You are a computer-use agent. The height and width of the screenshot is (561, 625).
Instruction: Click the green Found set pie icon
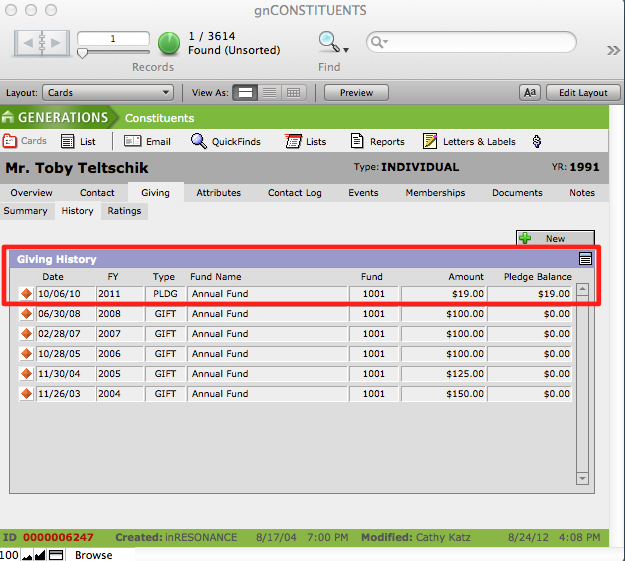tap(169, 43)
